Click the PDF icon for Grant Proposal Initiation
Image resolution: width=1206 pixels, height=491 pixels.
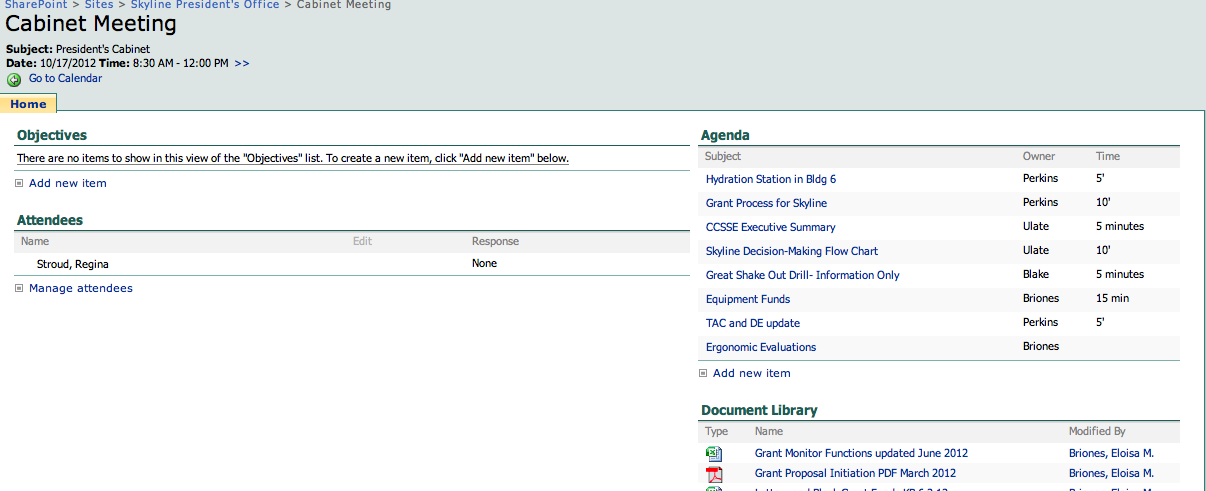714,474
